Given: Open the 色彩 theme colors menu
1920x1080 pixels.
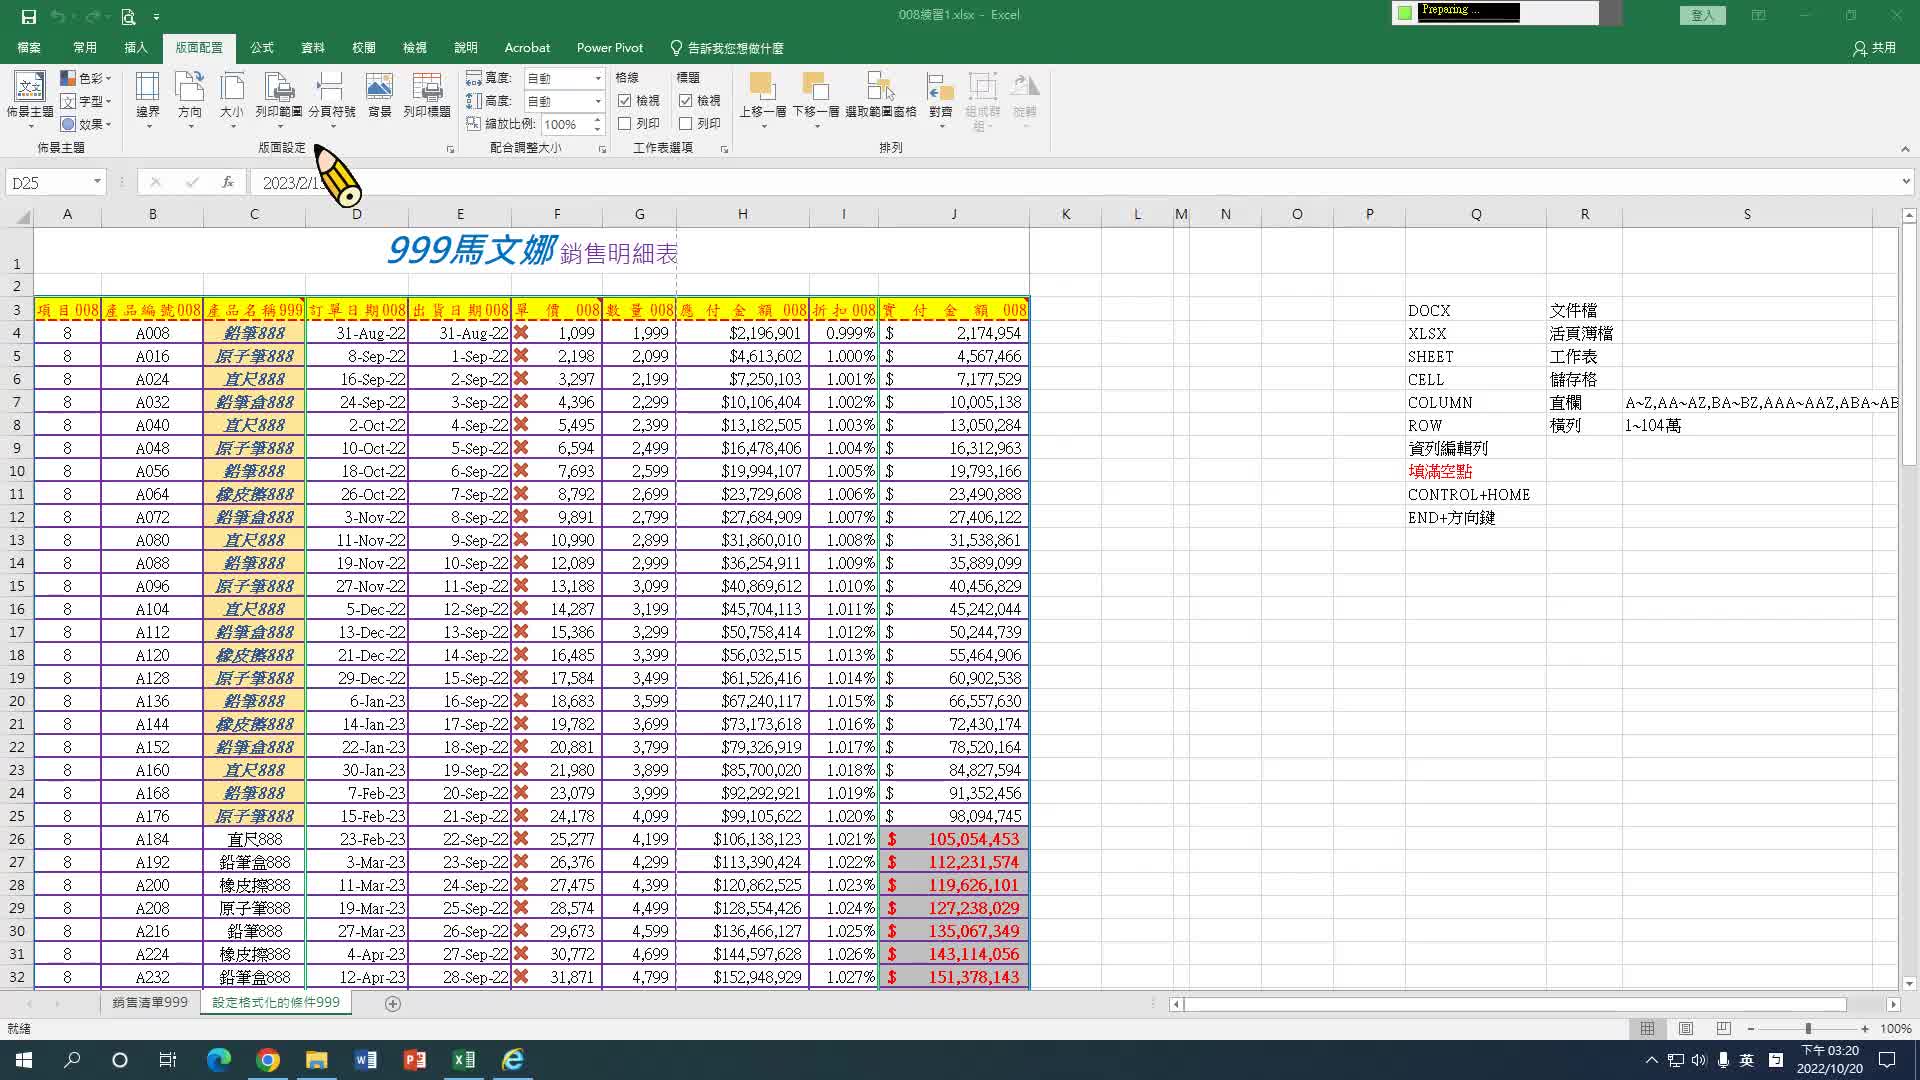Looking at the screenshot, I should coord(86,78).
